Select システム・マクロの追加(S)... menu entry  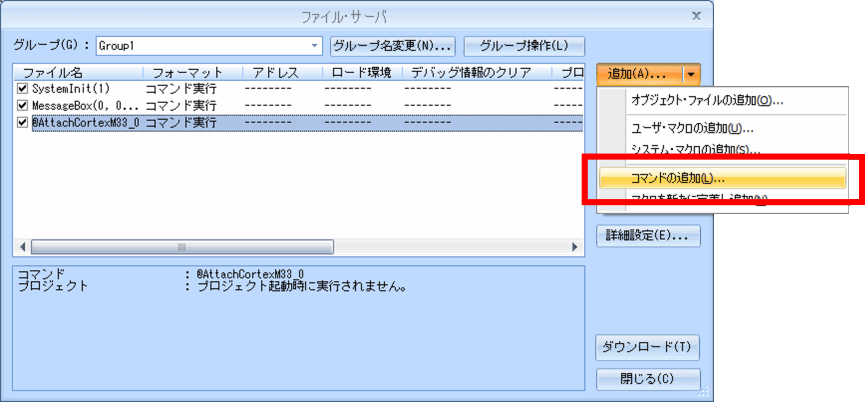click(x=695, y=149)
